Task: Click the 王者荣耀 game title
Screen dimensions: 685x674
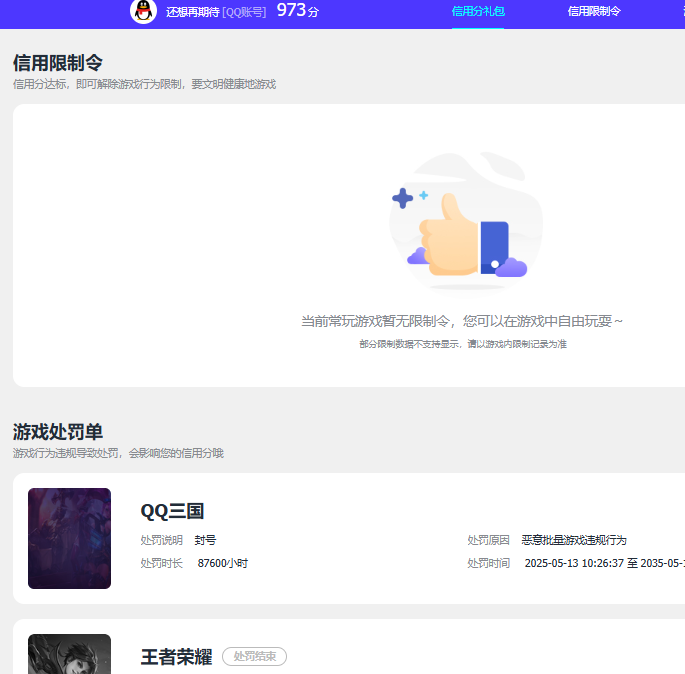Action: [x=176, y=657]
